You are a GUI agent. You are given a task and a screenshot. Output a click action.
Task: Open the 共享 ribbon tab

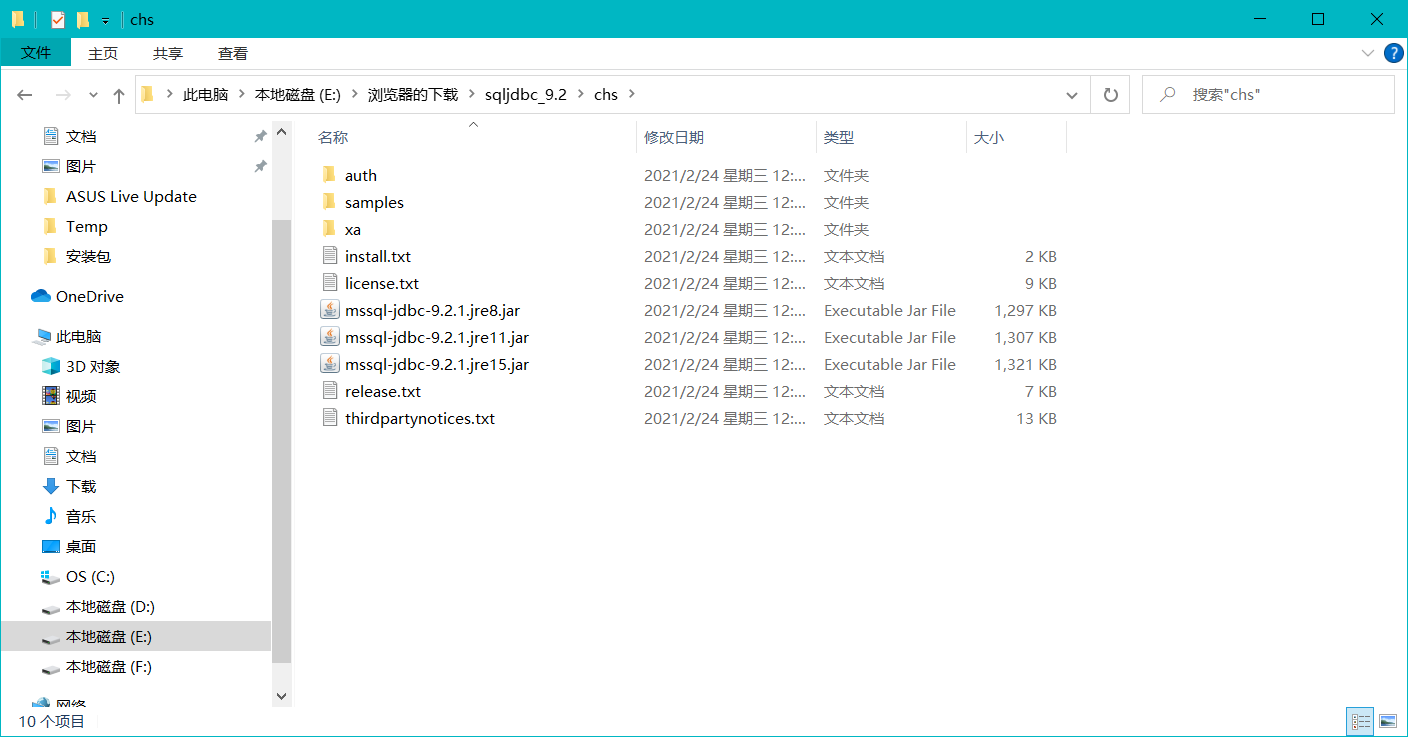(x=168, y=53)
